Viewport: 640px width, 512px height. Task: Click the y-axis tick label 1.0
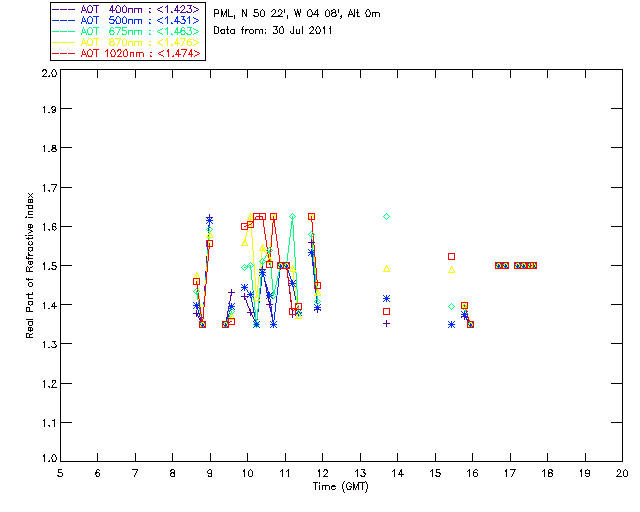[49, 458]
